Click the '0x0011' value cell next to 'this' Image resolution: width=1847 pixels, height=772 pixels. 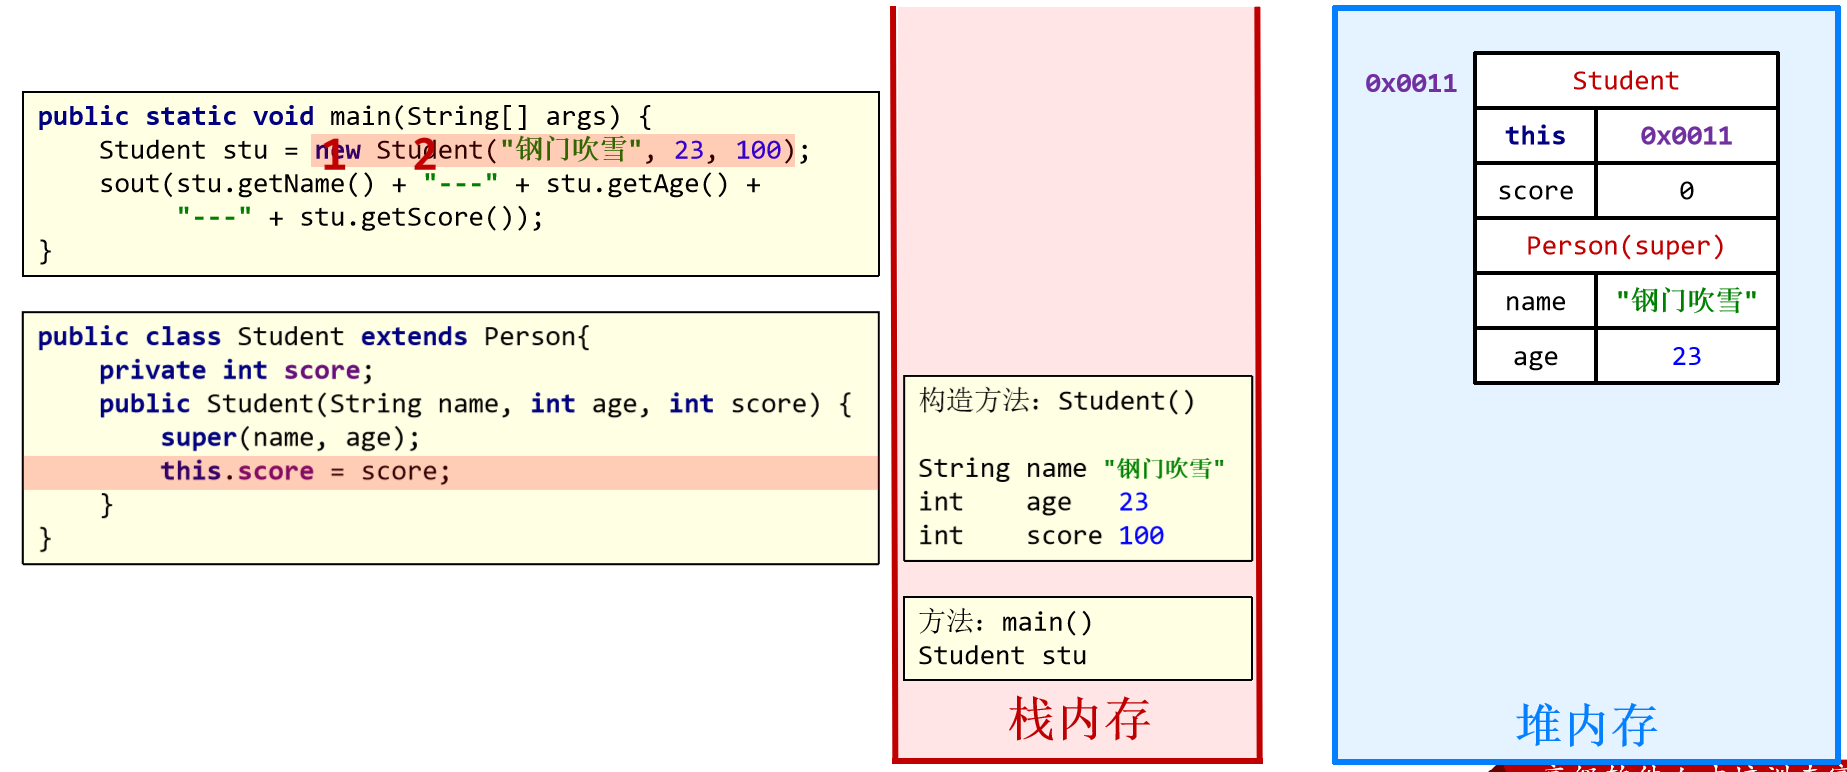[1686, 136]
